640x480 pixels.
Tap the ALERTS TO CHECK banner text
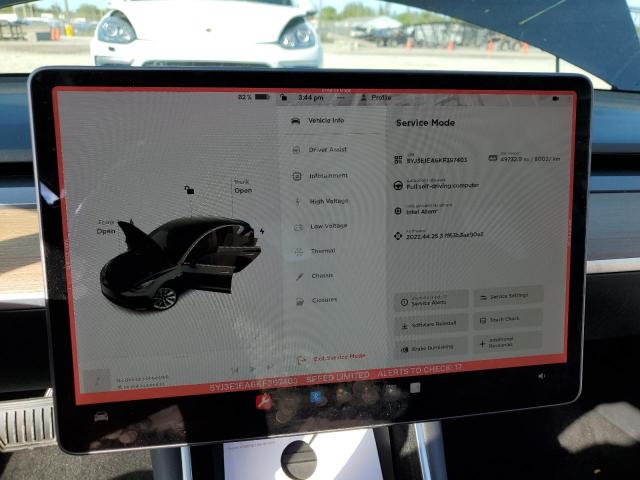(420, 371)
